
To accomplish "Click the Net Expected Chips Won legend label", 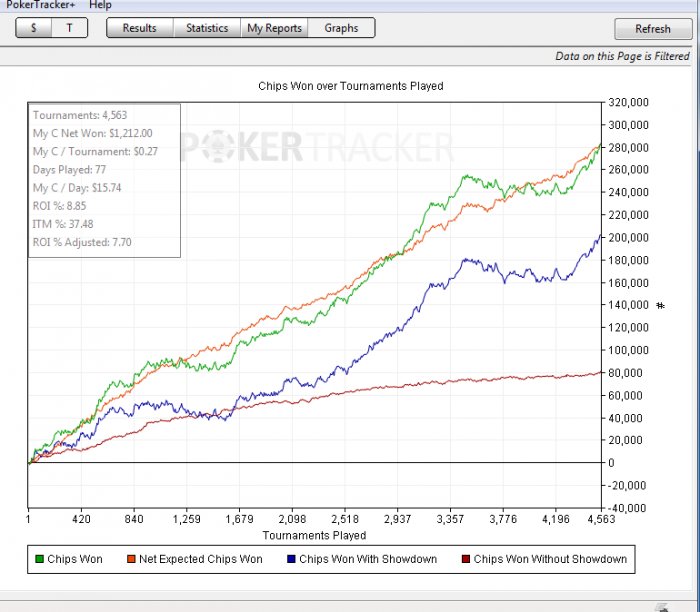I will 201,559.
